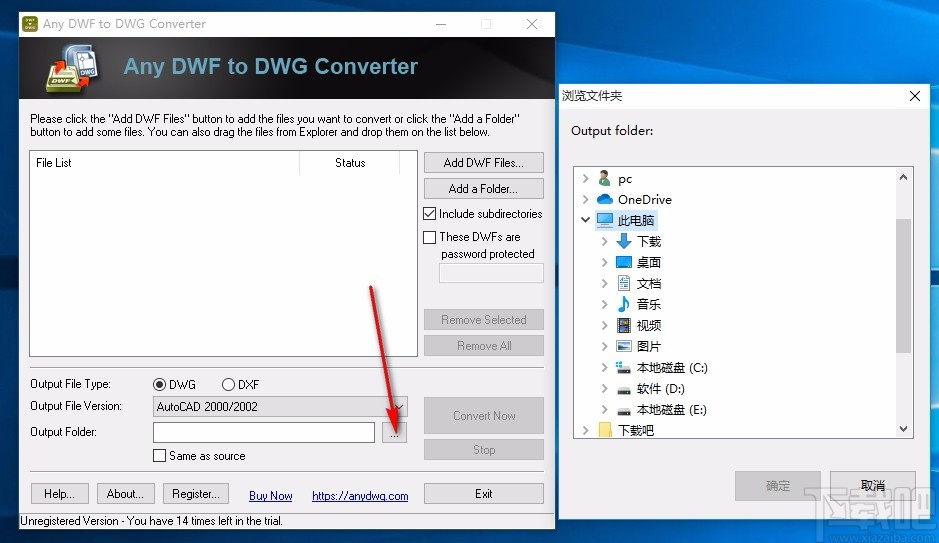Click the Stop button

tap(484, 450)
